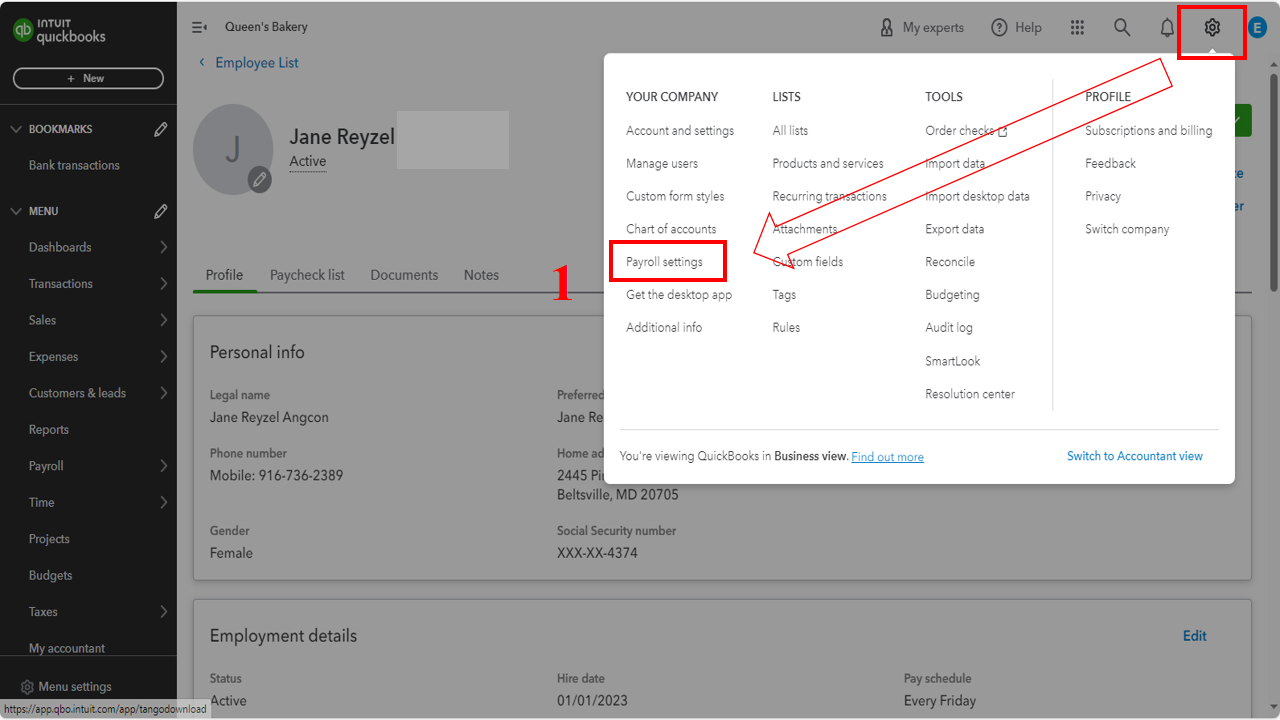Switch to the Paycheck list tab
The width and height of the screenshot is (1280, 720).
pyautogui.click(x=307, y=275)
